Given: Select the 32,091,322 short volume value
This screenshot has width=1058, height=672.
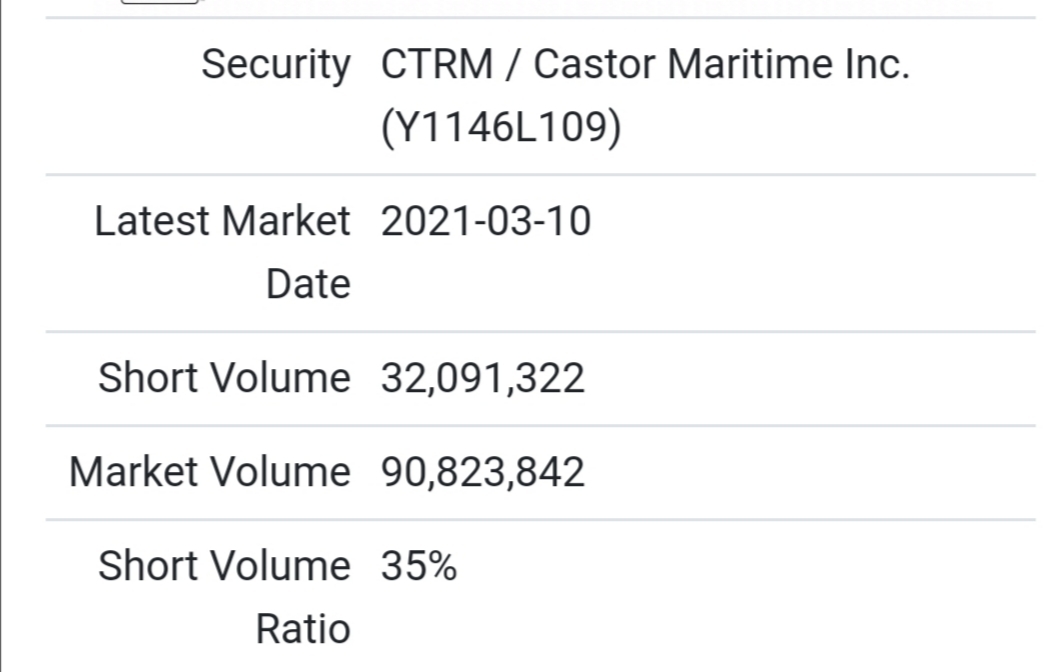Looking at the screenshot, I should (x=483, y=378).
